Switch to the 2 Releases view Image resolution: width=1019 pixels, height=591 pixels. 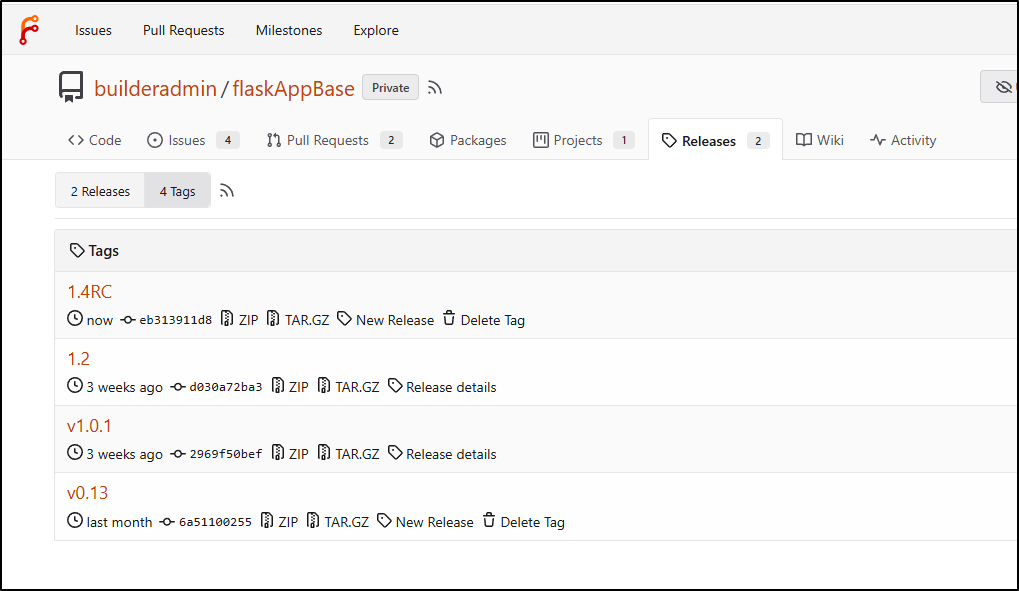pos(100,191)
